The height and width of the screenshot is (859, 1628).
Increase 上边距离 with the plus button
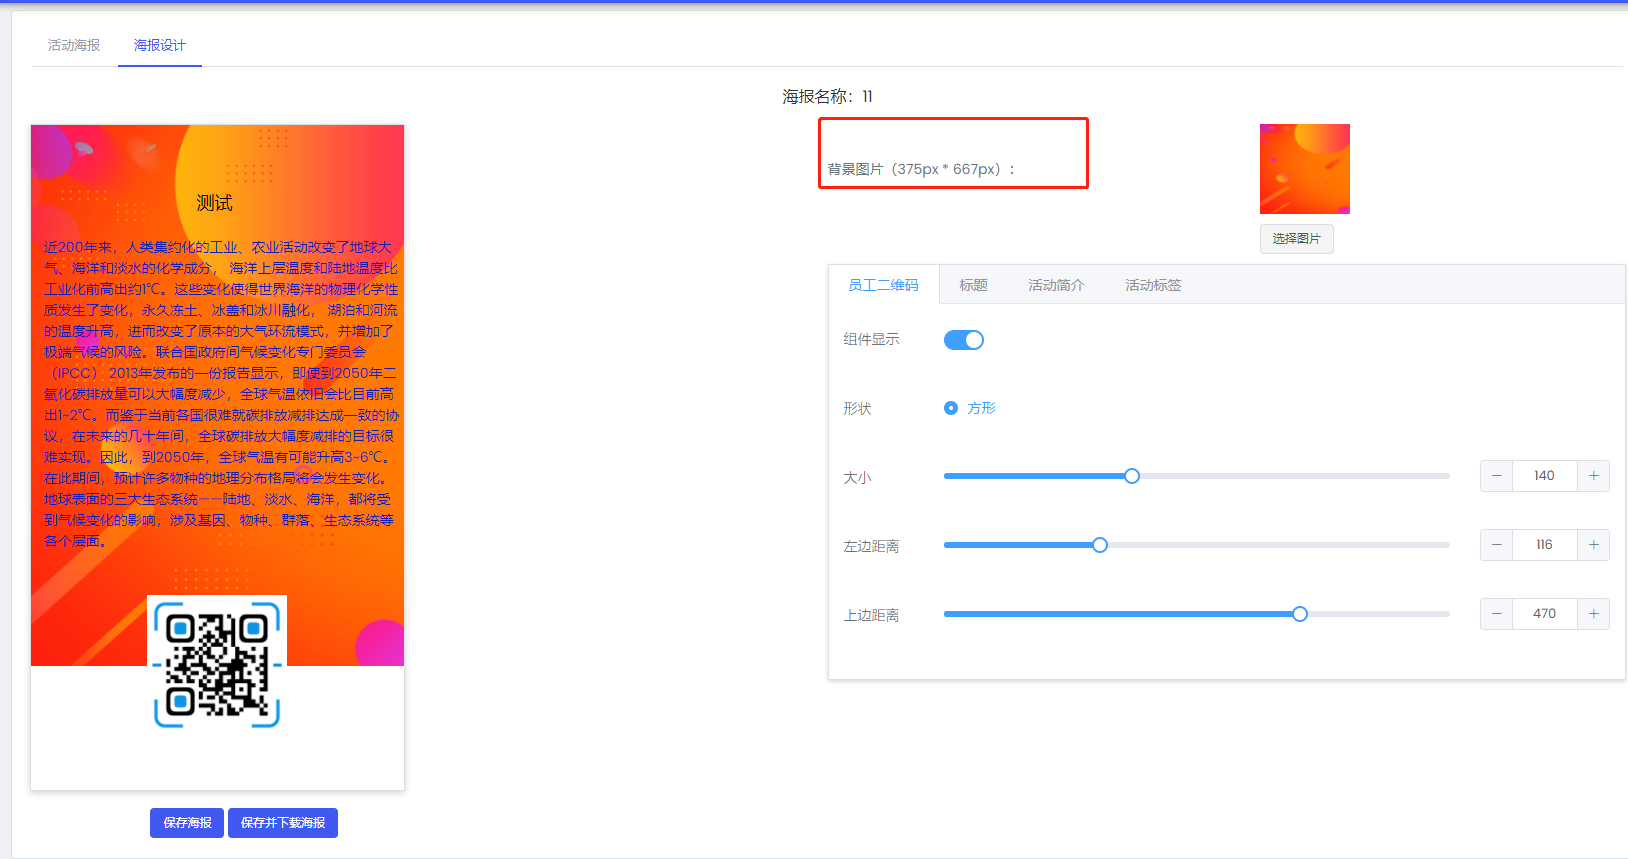pos(1593,614)
